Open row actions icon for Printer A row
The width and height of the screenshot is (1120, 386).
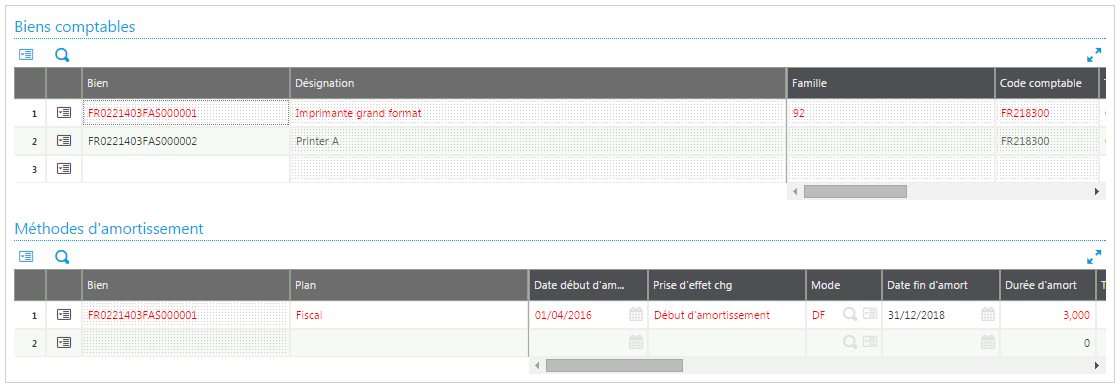tap(64, 141)
